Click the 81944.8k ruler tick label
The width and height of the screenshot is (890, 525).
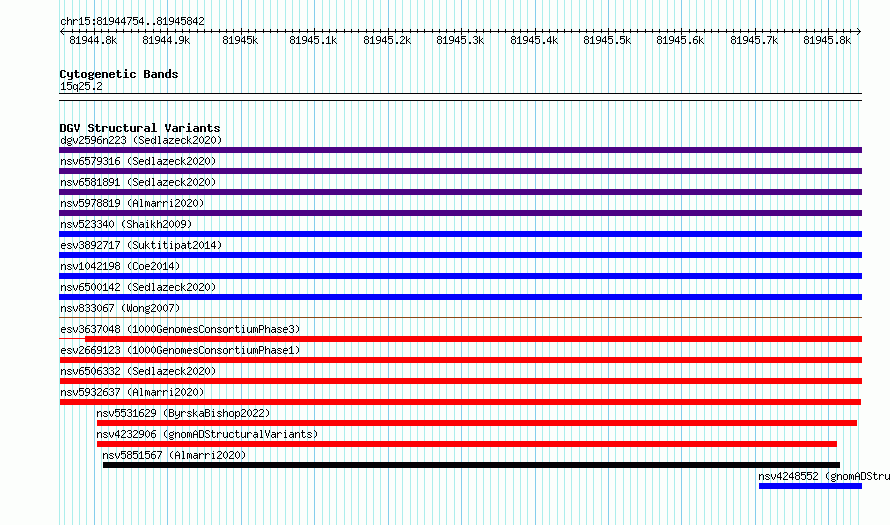[x=93, y=40]
